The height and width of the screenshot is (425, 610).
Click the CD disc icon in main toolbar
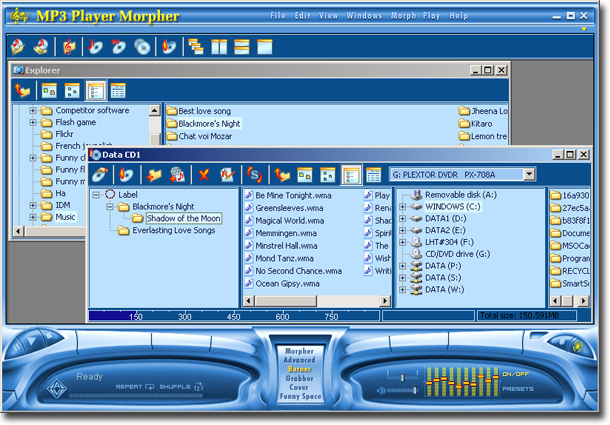click(142, 46)
